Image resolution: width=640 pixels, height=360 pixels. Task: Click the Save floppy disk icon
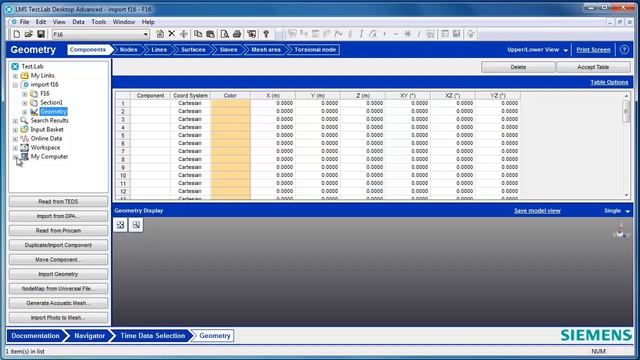pos(41,34)
